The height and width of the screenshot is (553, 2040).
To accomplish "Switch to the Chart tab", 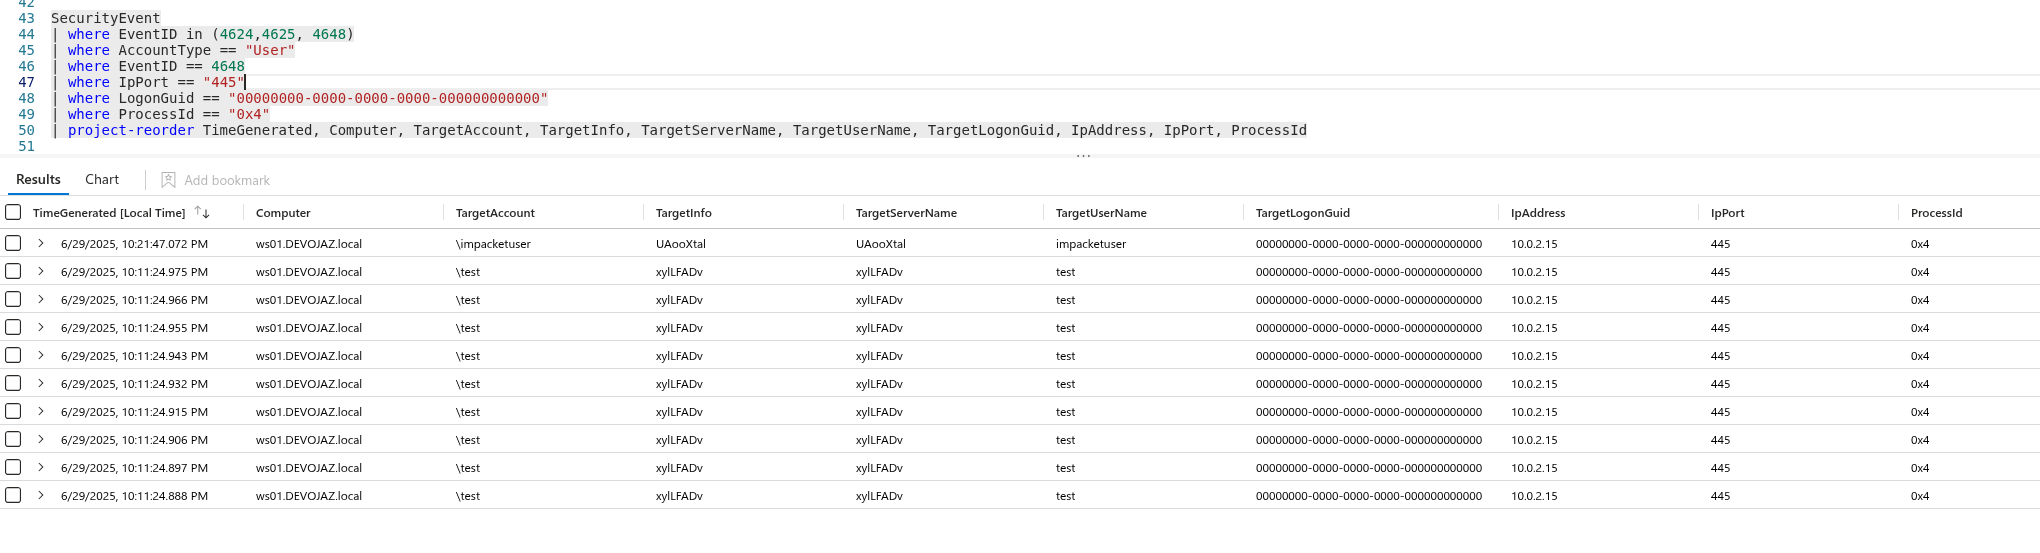I will (102, 179).
